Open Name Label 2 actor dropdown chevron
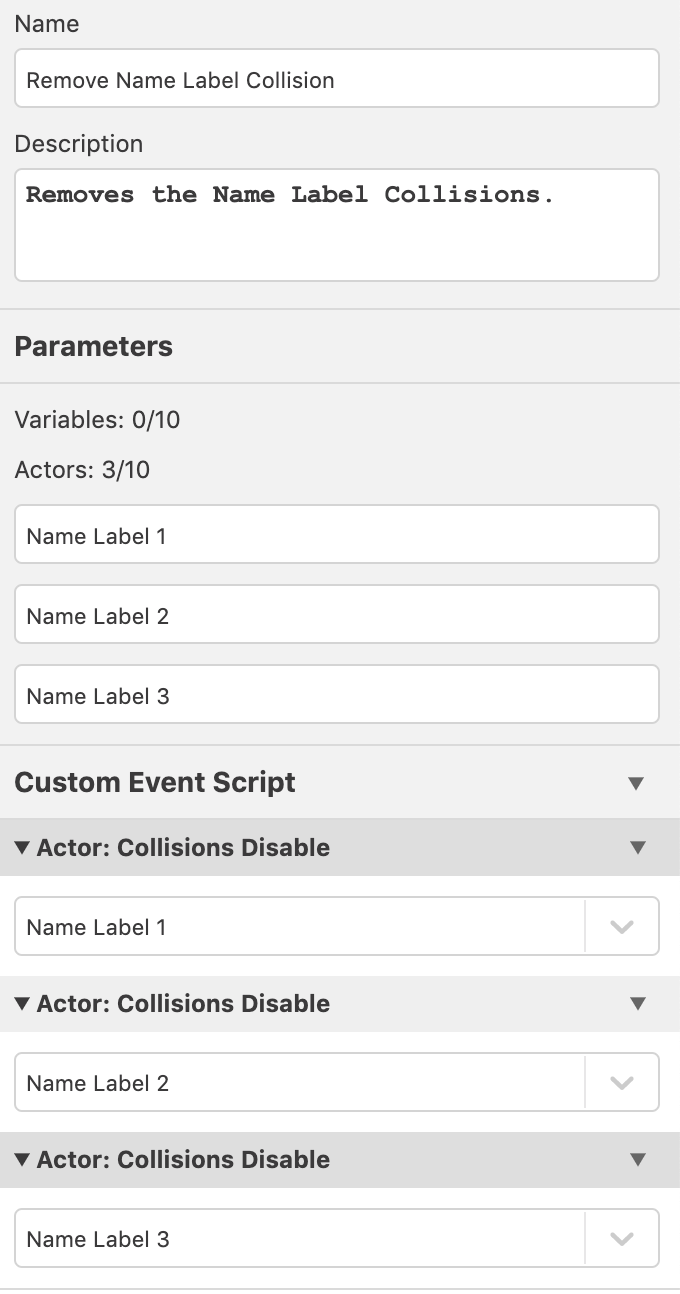 coord(622,1083)
